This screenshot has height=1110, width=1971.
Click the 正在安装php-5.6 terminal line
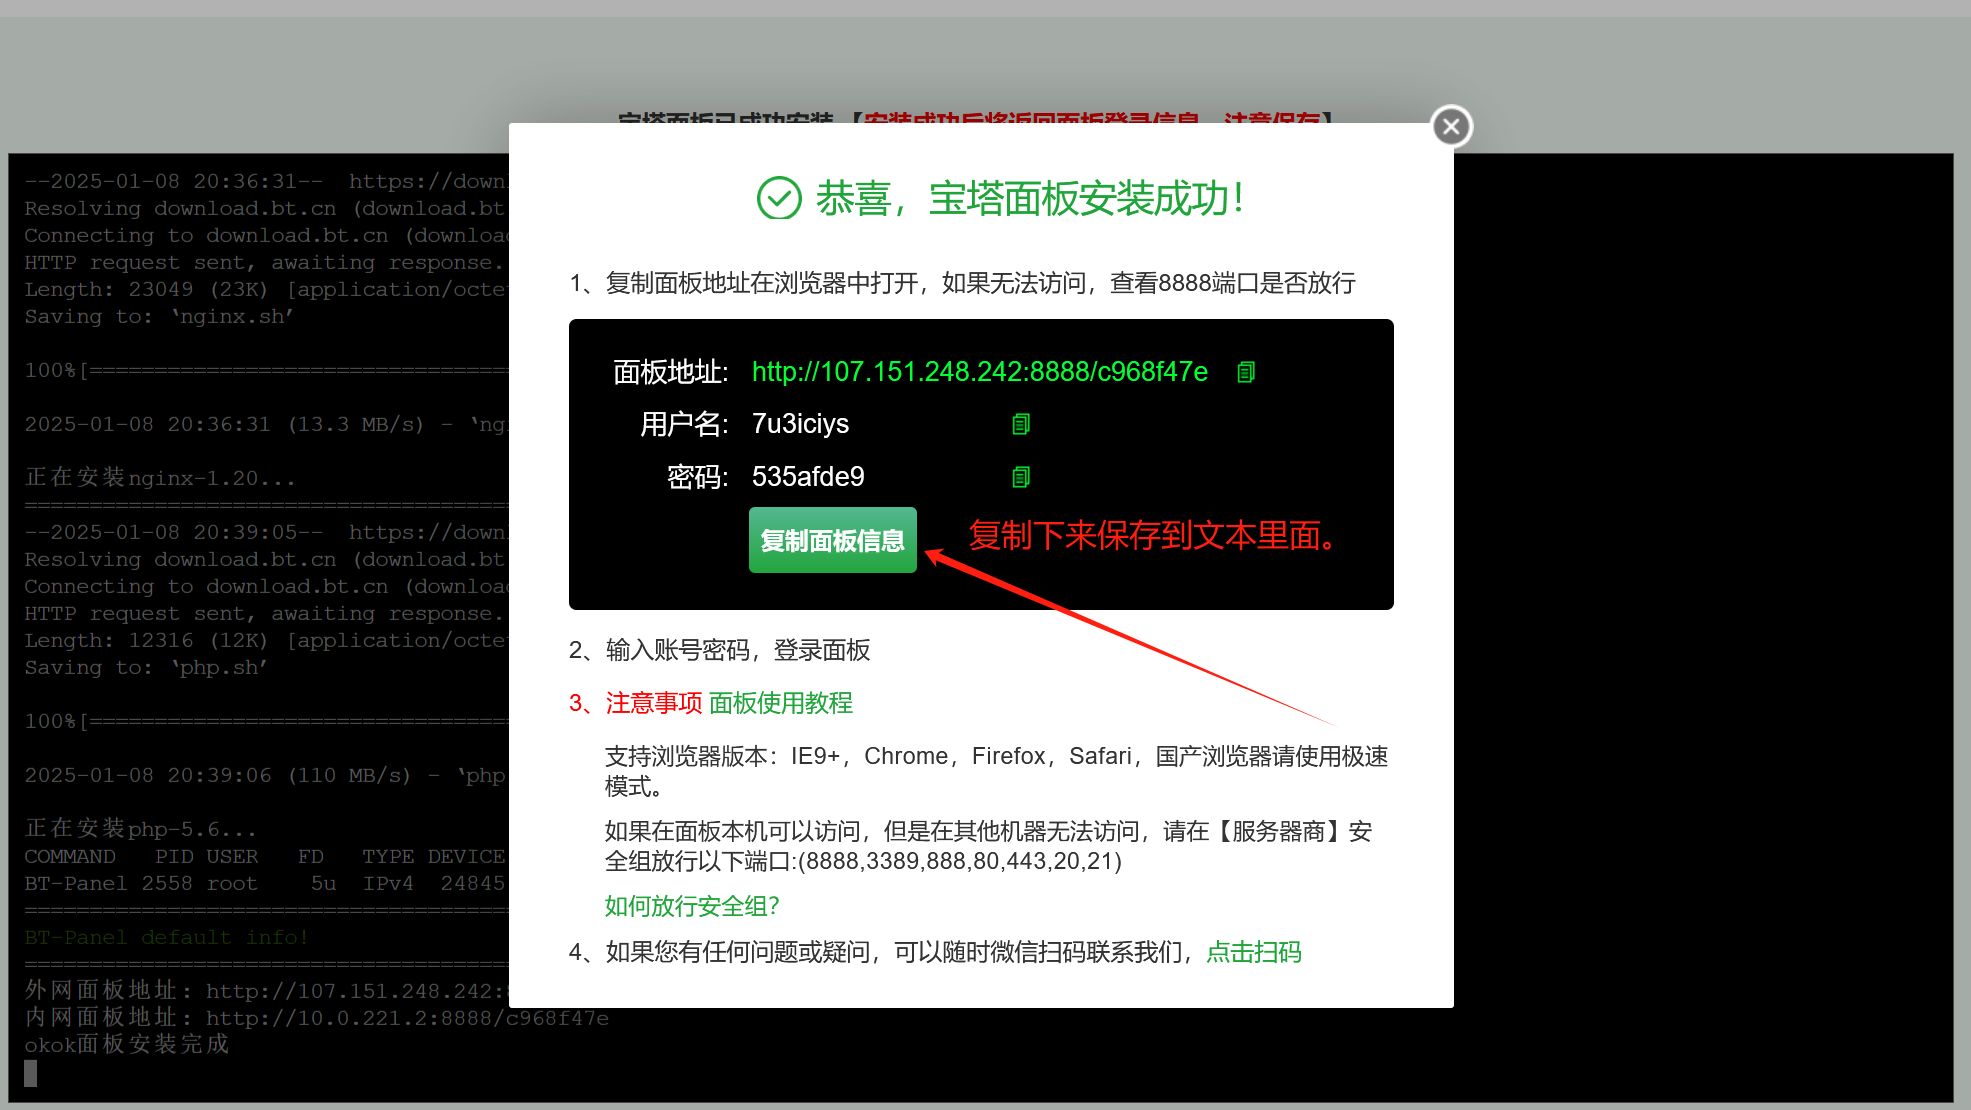coord(141,829)
